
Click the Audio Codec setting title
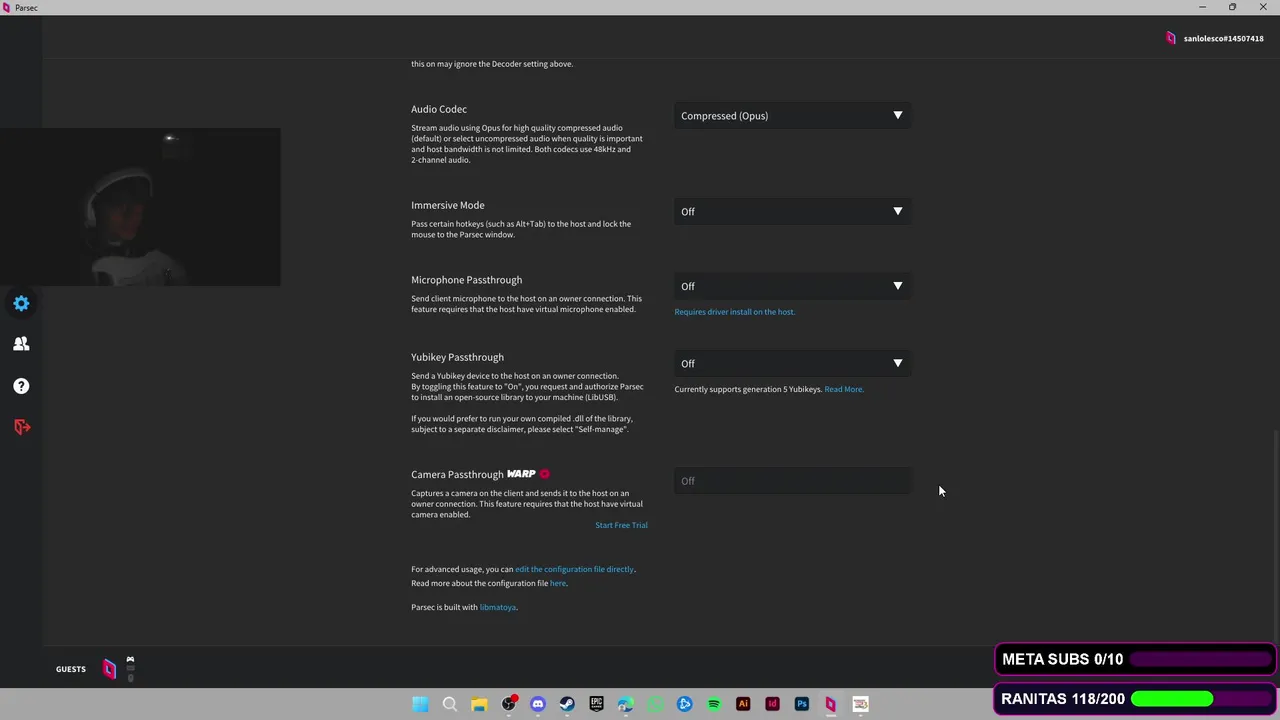[x=439, y=109]
